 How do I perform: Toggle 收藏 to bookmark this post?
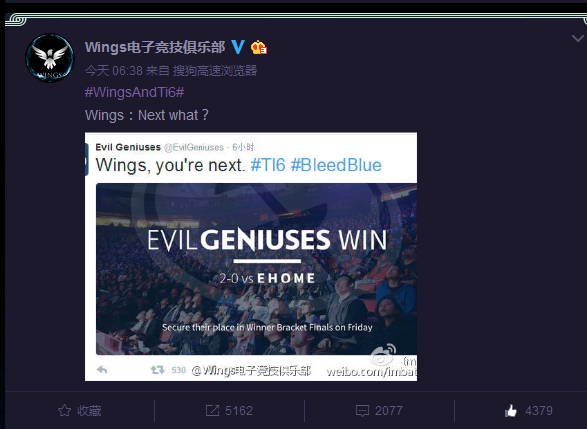89,411
